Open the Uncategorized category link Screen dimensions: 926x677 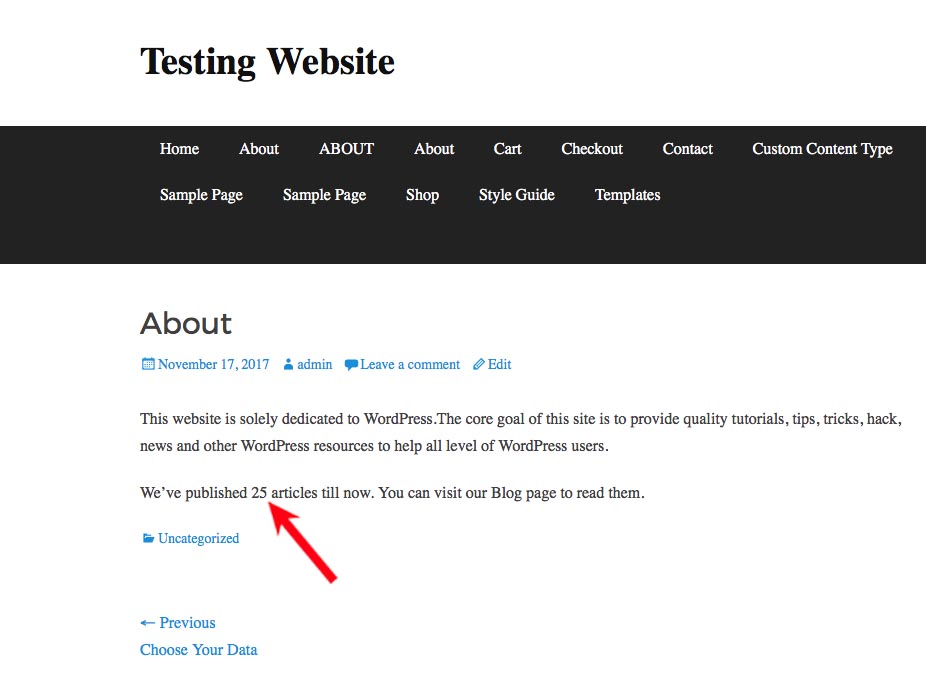coord(198,538)
